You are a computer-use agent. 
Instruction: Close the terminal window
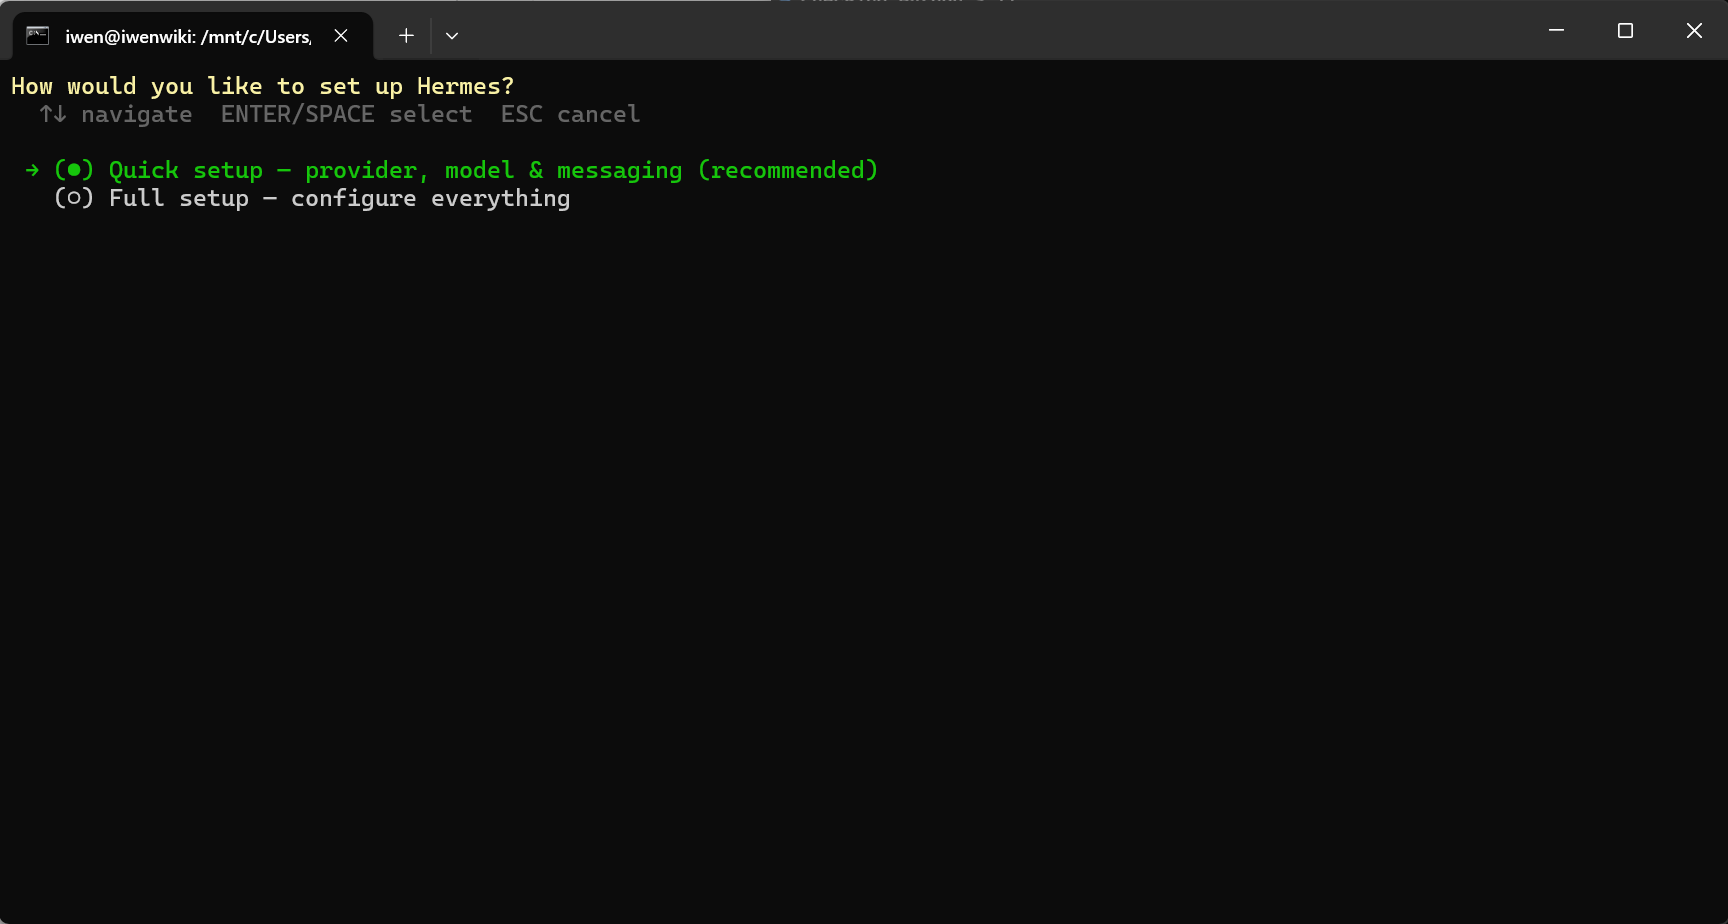(1694, 31)
